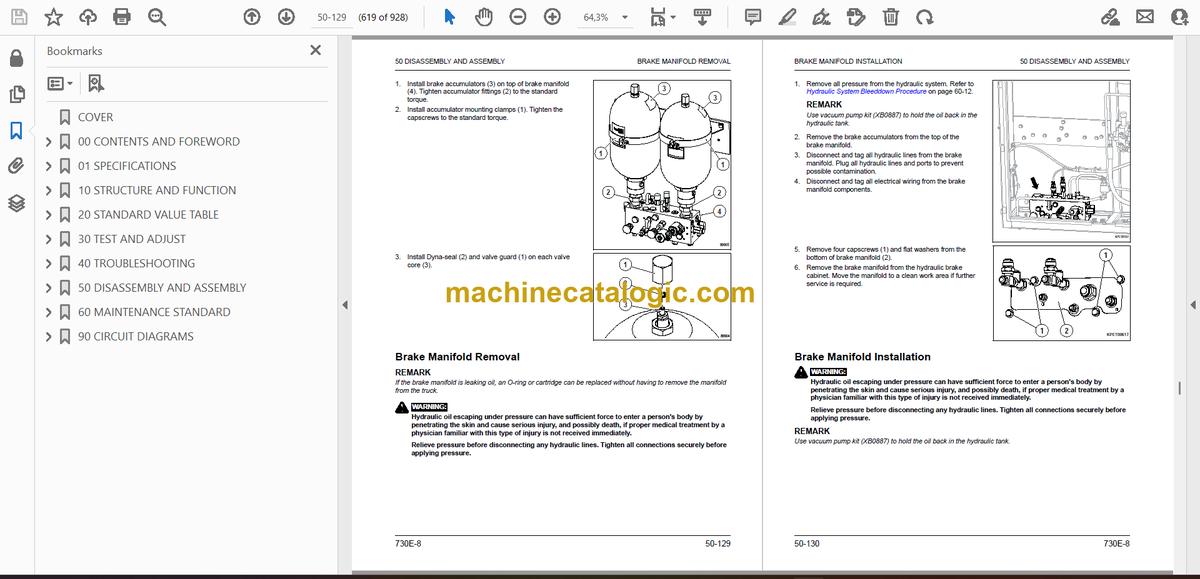Screen dimensions: 1200x579
Task: Open share with others person icon
Action: pyautogui.click(x=1179, y=17)
